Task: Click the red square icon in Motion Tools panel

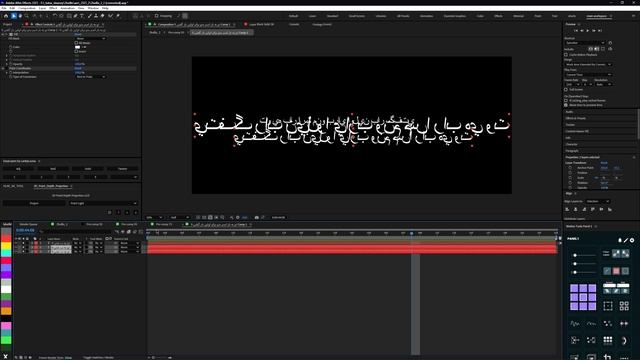Action: click(x=616, y=271)
